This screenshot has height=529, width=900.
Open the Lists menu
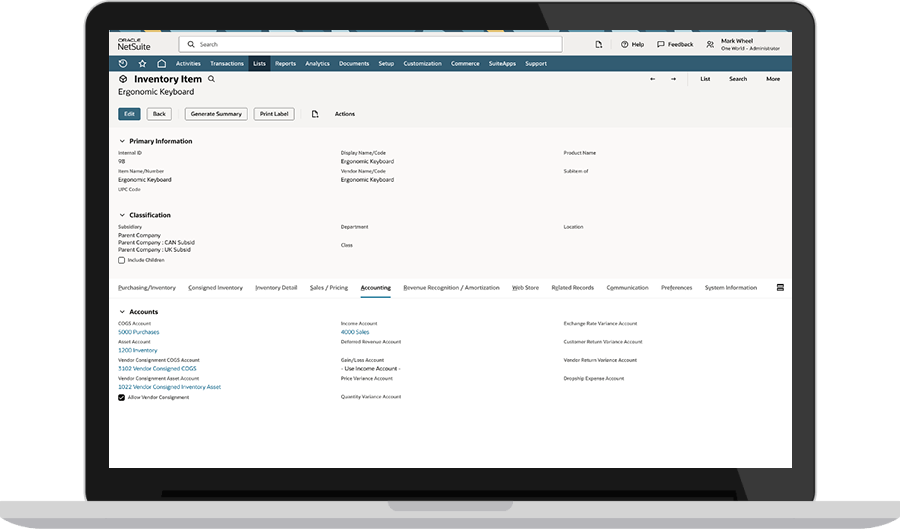[259, 64]
